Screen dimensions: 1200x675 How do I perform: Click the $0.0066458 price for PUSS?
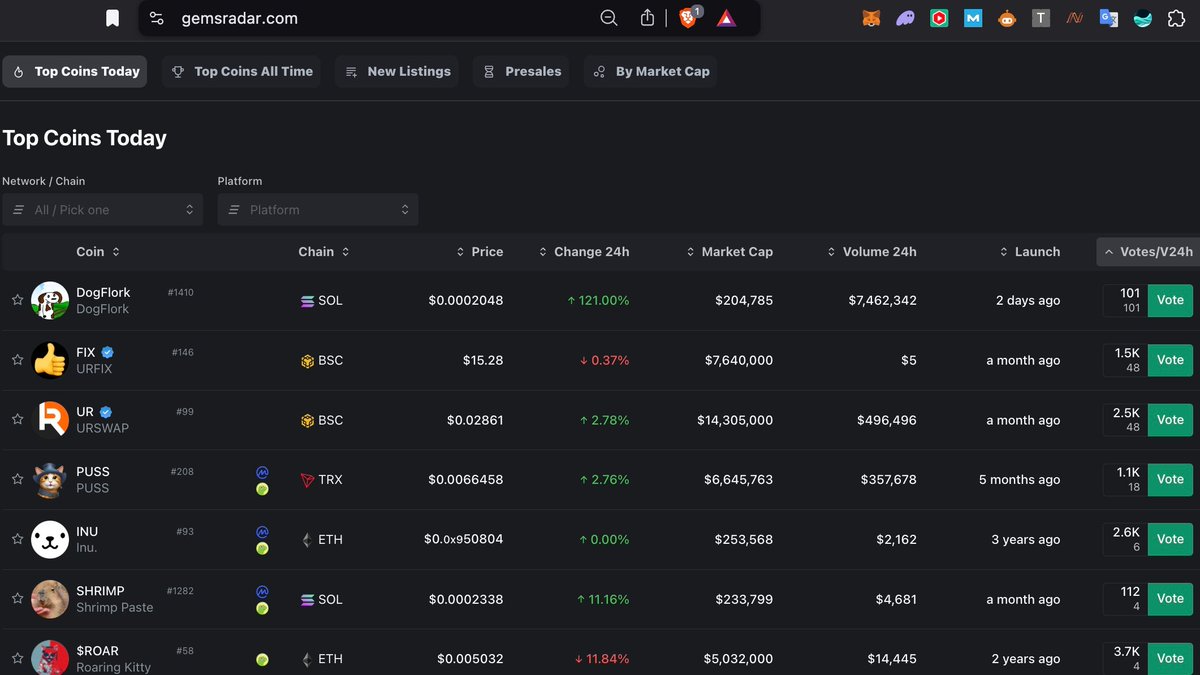click(x=466, y=480)
